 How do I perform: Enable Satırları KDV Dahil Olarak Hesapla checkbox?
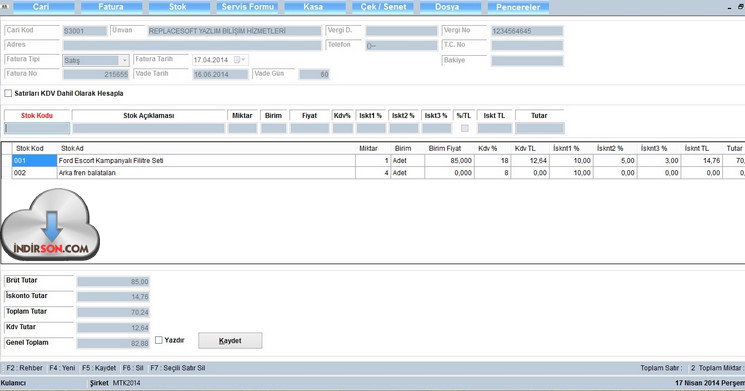(8, 94)
